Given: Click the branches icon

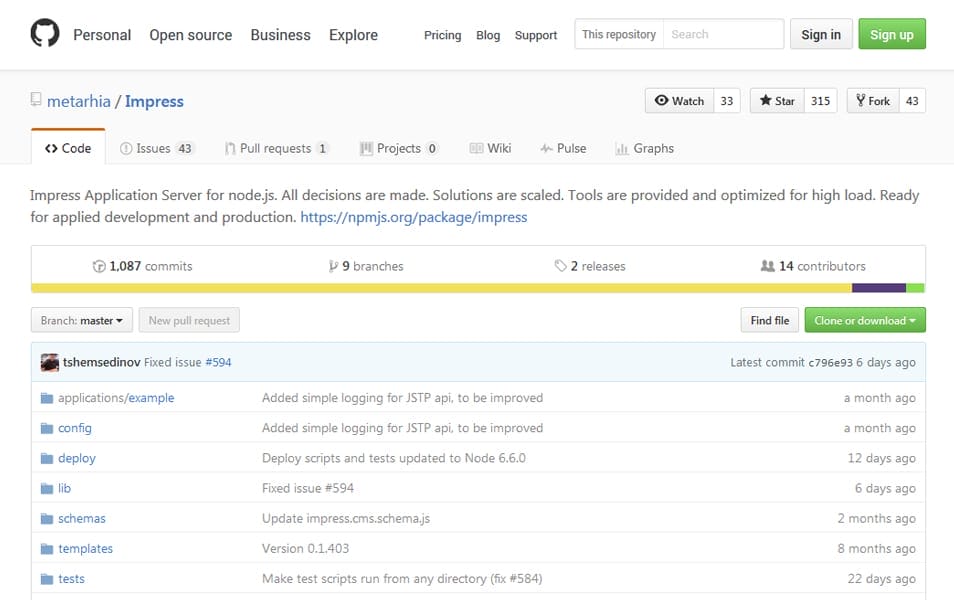Looking at the screenshot, I should (333, 266).
